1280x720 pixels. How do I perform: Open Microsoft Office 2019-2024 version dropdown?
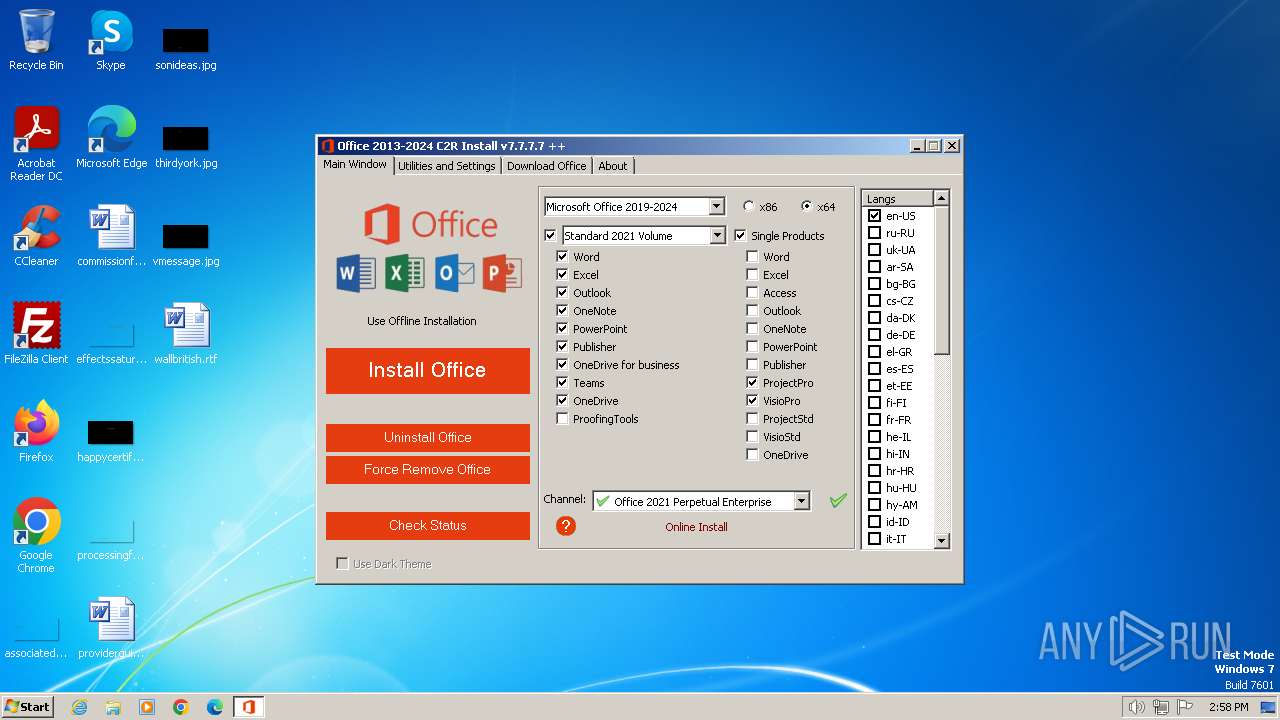click(x=716, y=206)
